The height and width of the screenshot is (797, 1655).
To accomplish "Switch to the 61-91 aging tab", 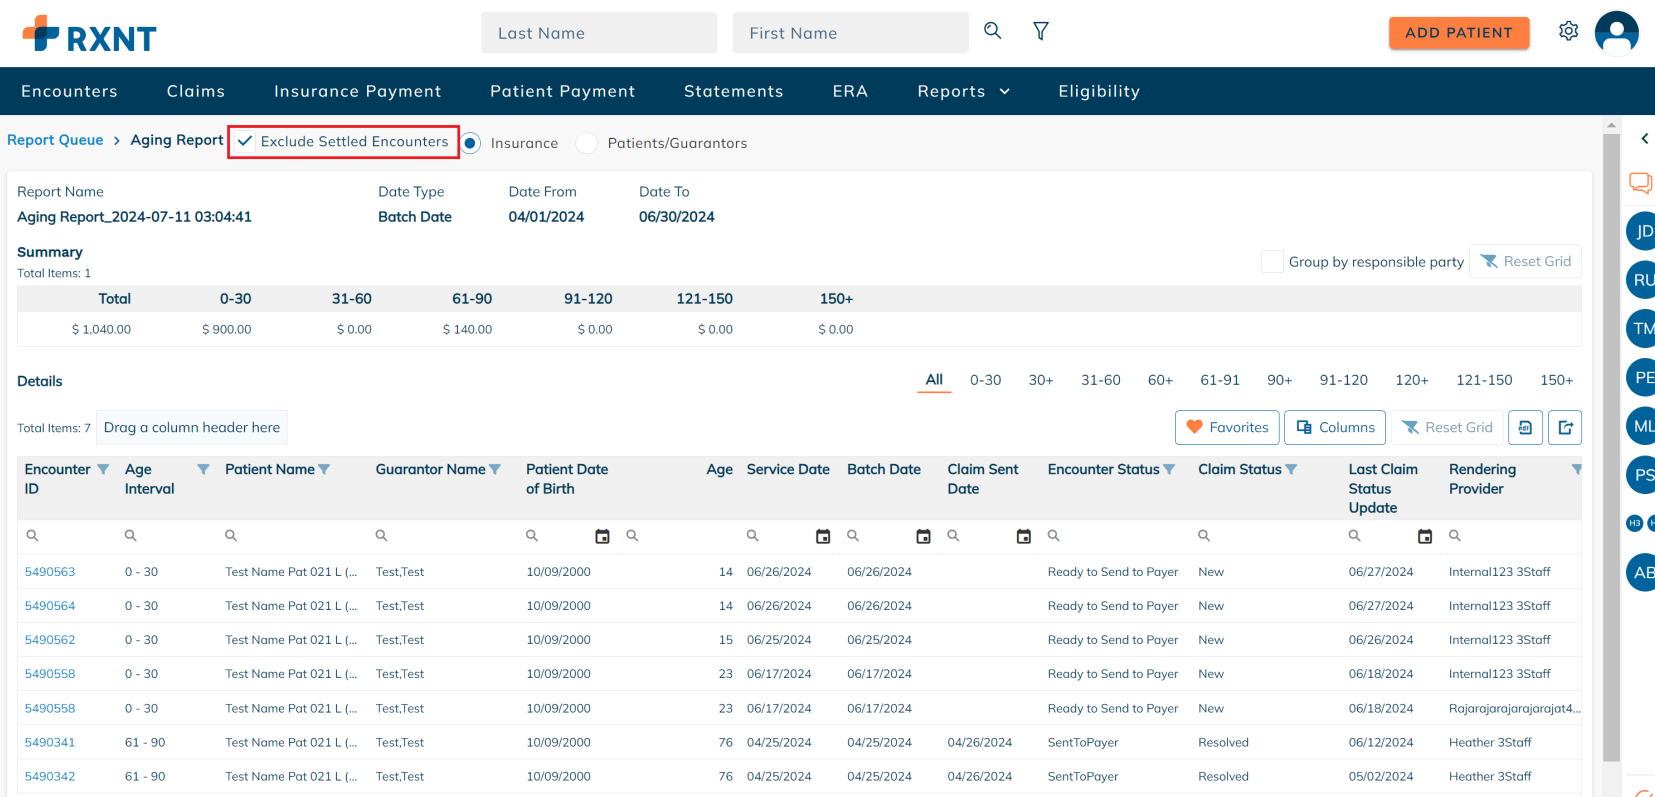I will [1219, 380].
